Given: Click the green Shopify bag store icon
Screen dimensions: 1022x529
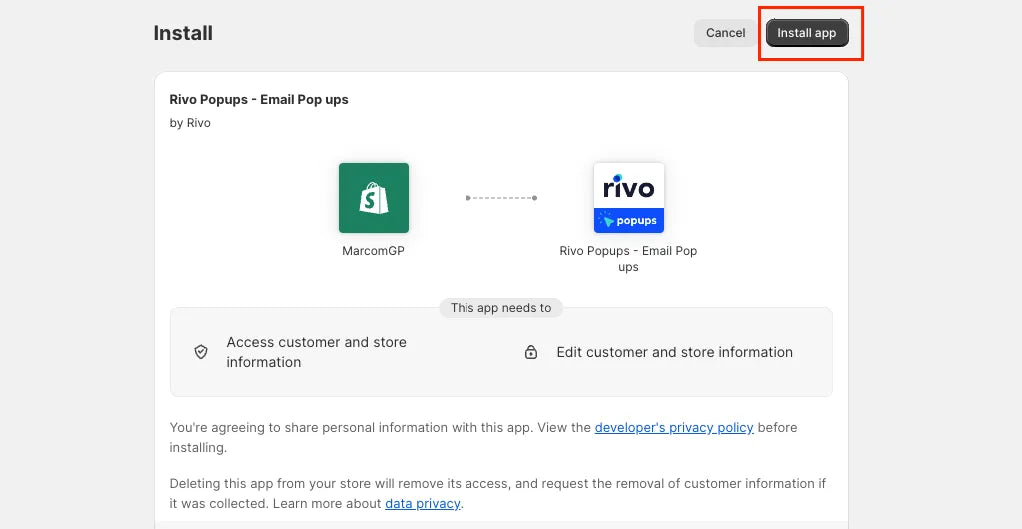Looking at the screenshot, I should click(374, 198).
